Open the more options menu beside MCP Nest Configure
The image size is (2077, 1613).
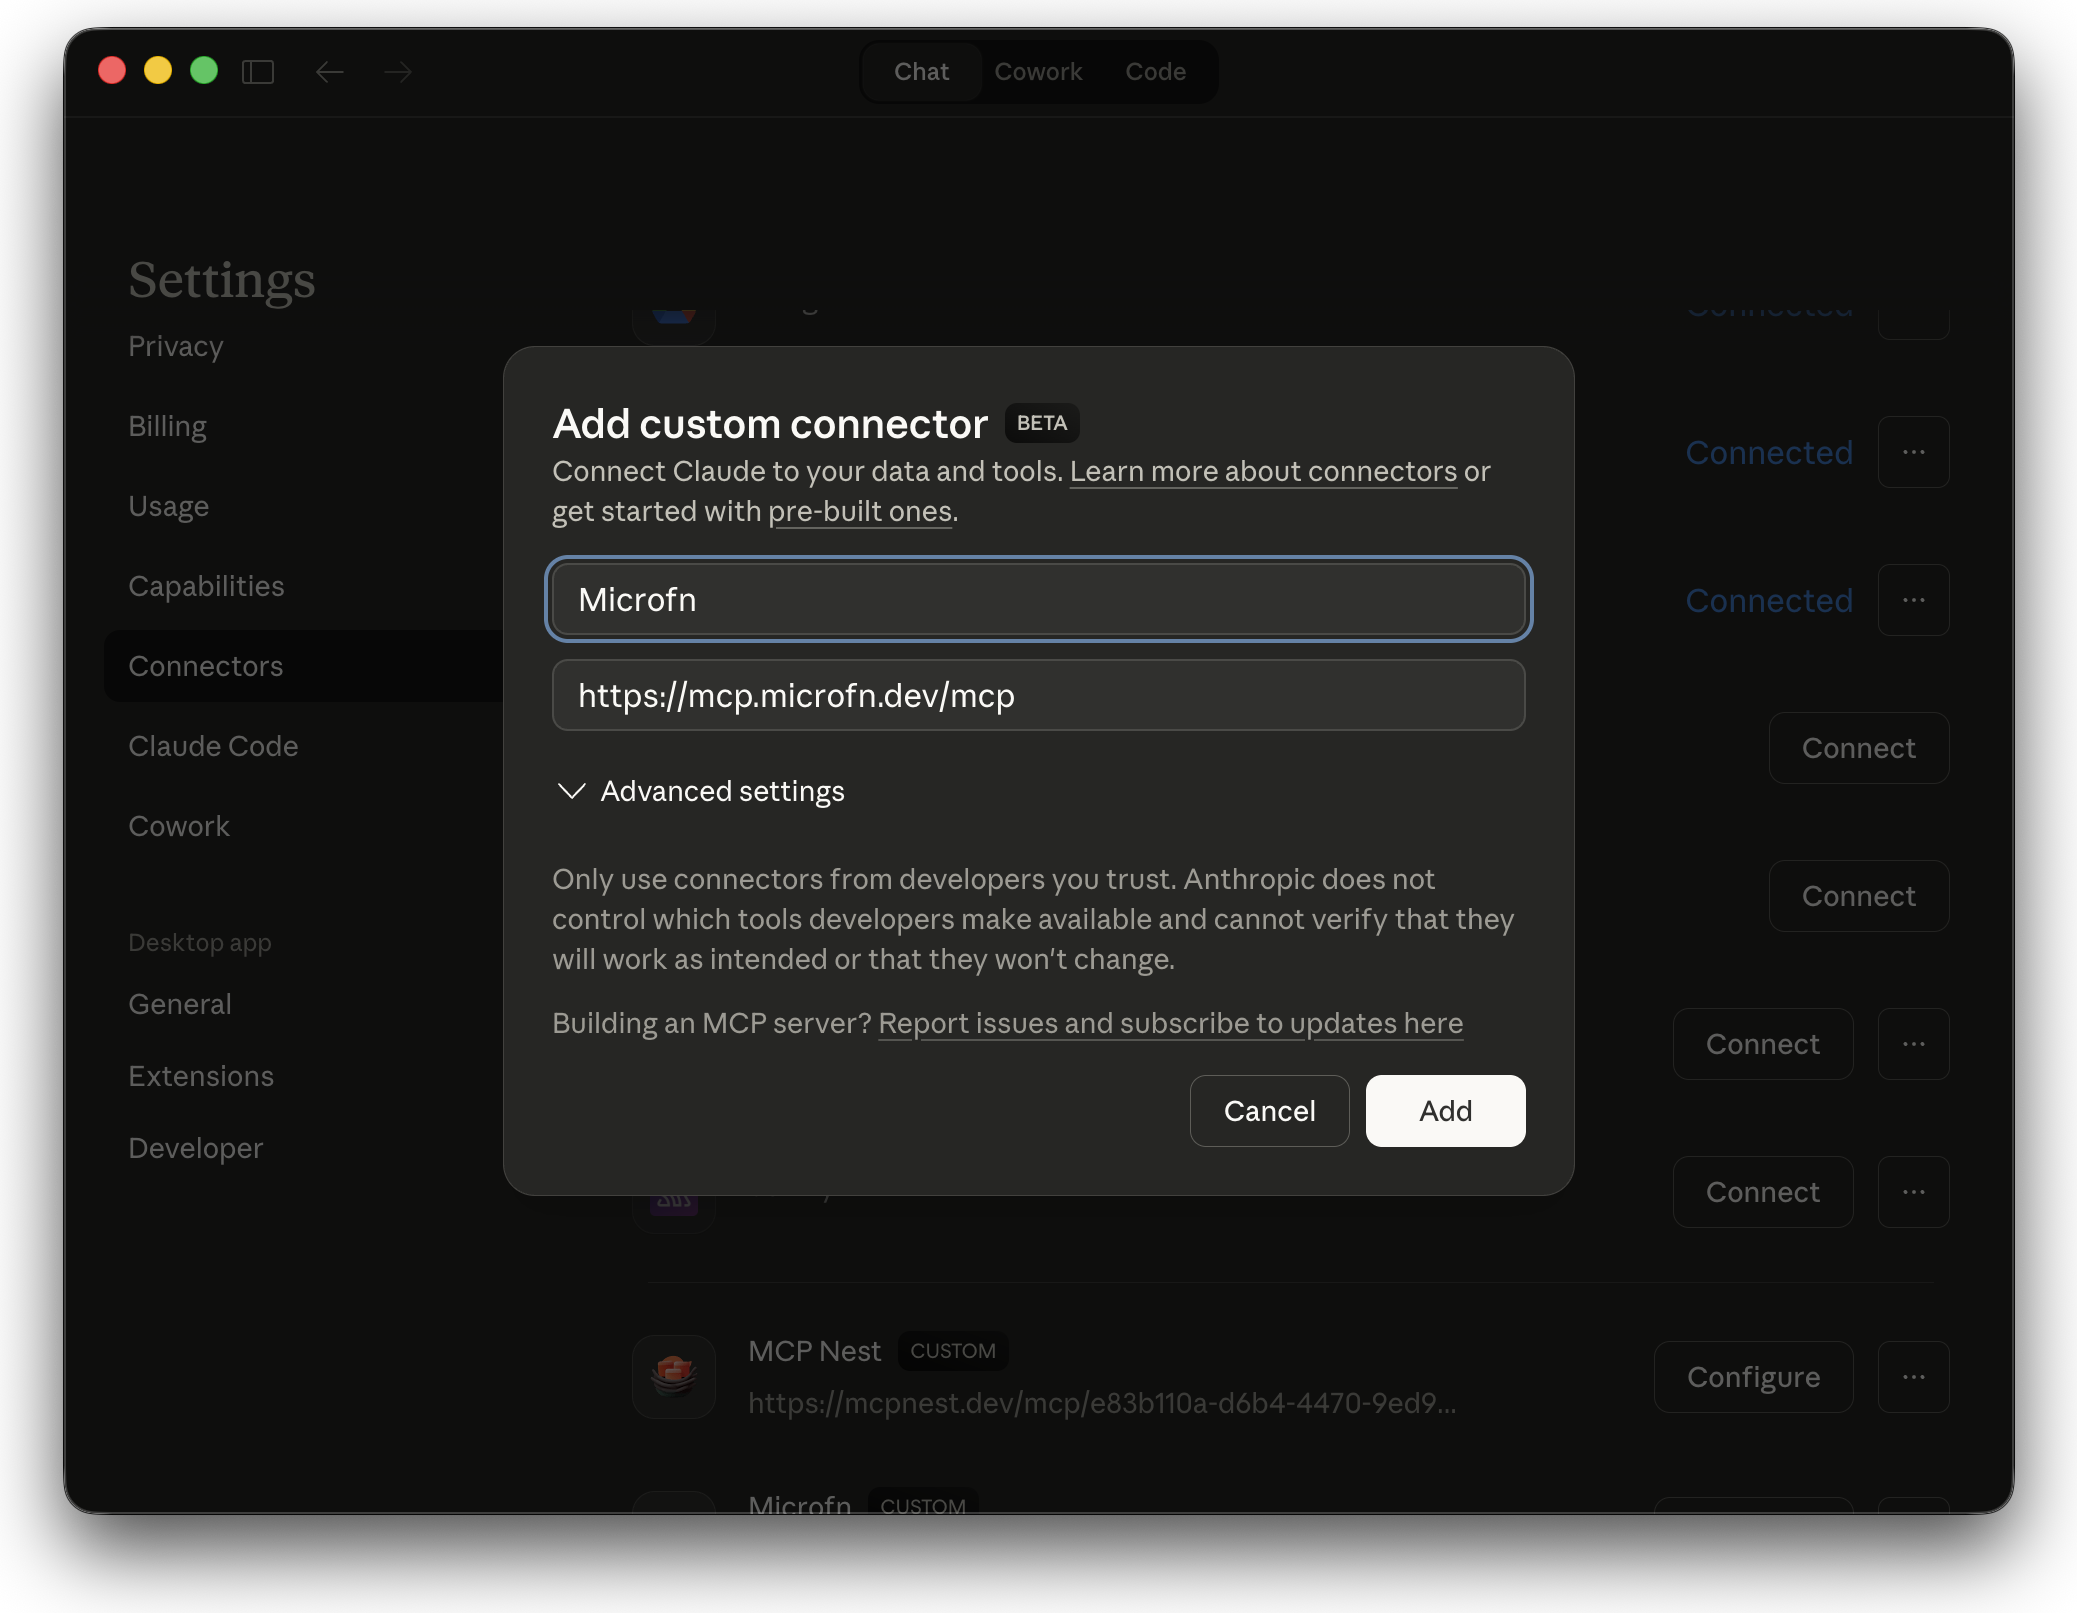pyautogui.click(x=1914, y=1377)
